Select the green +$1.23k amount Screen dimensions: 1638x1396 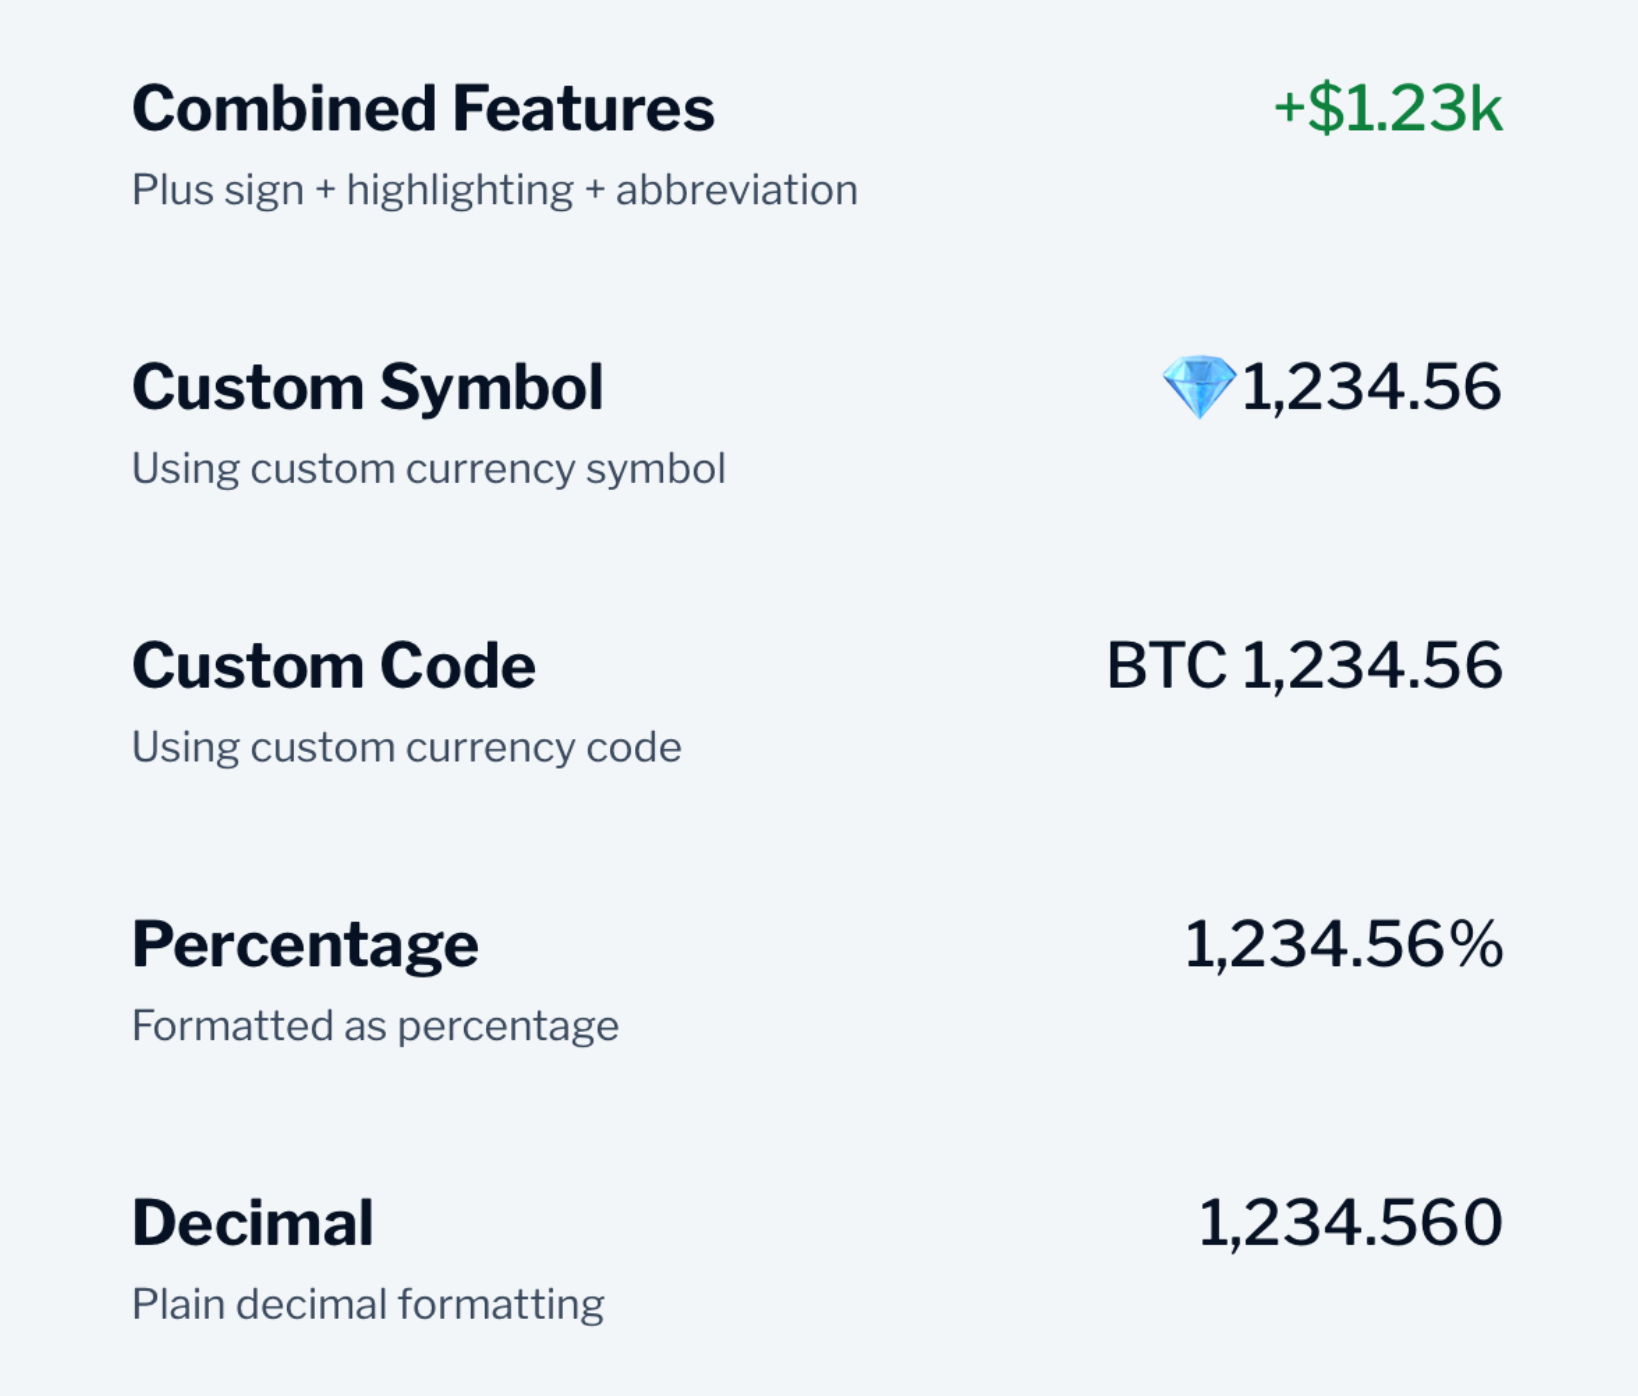[1387, 109]
